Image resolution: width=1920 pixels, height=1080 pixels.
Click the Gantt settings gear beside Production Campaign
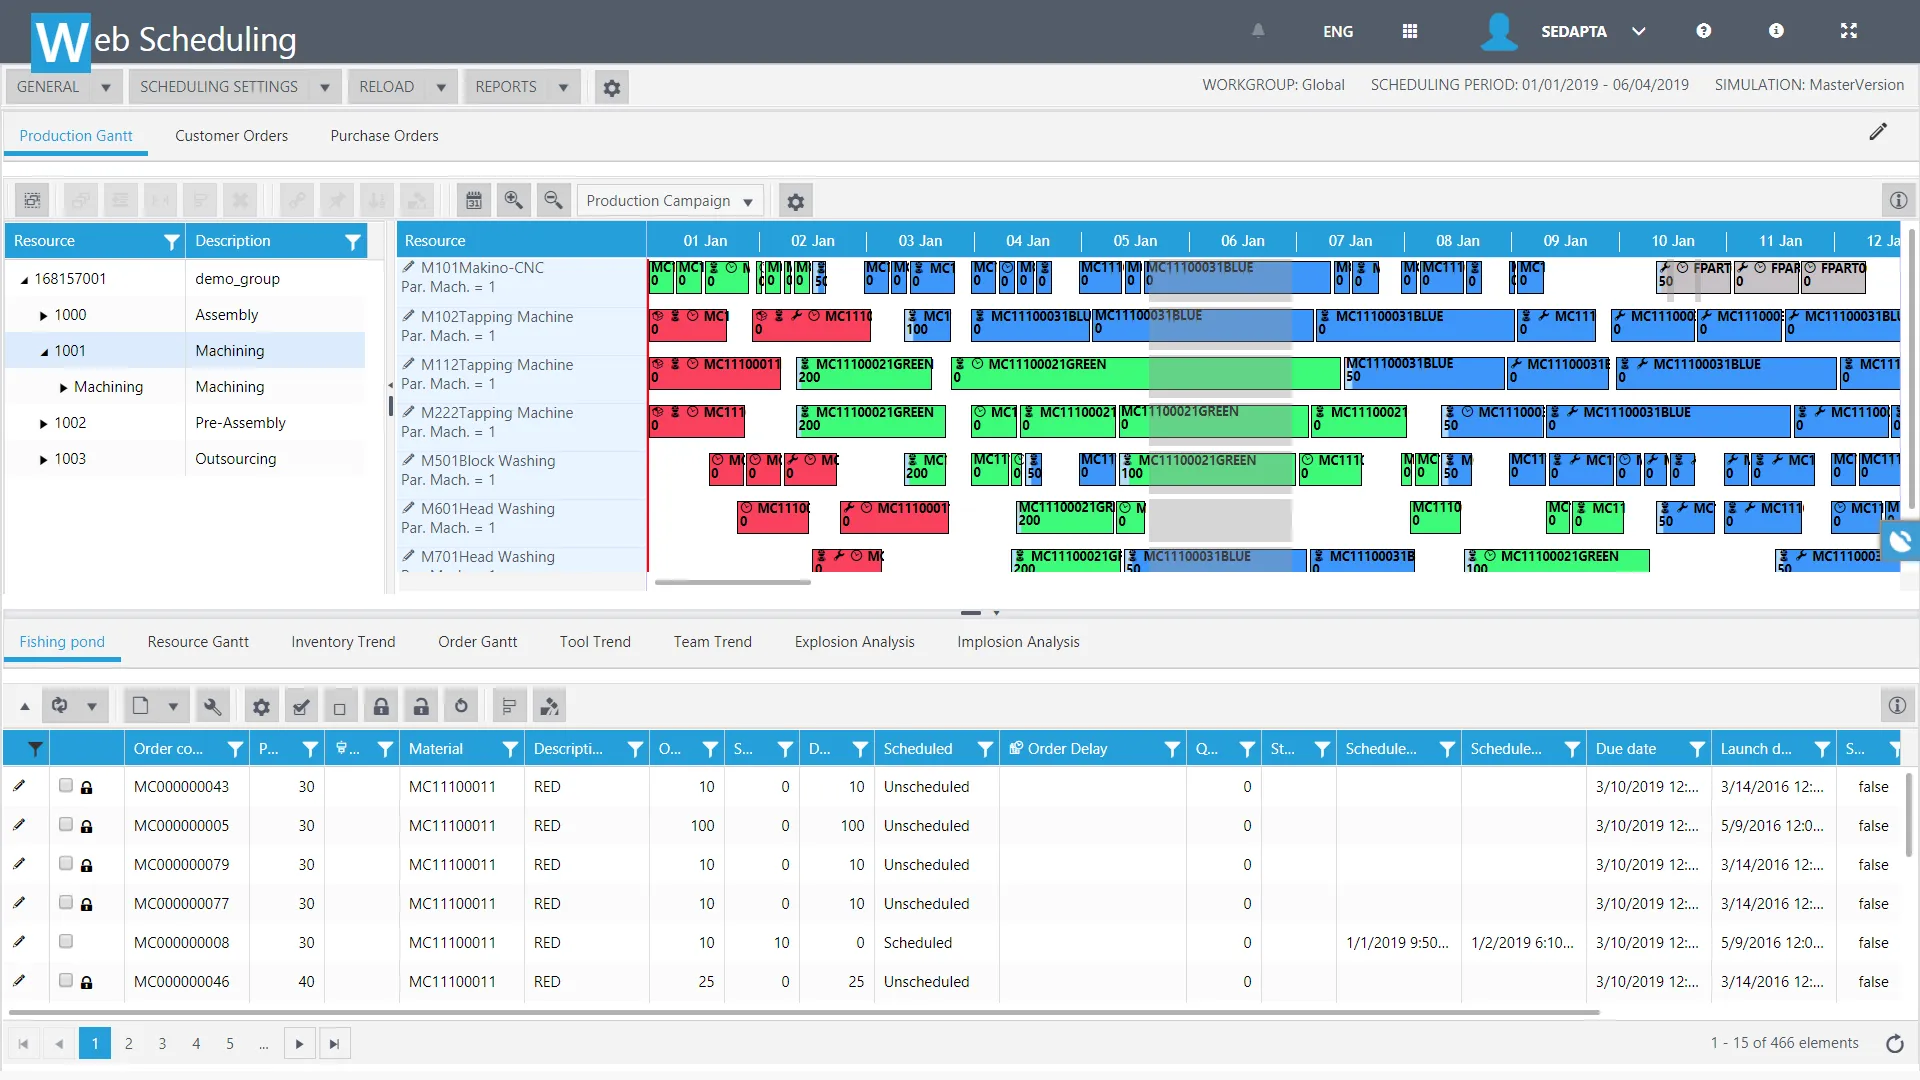[796, 202]
